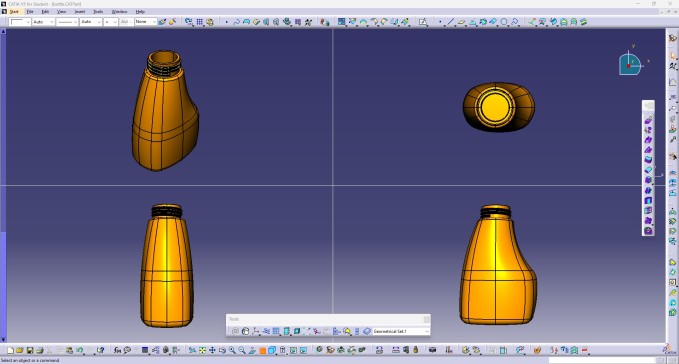
Task: Minimize the document window via inner minimize button
Action: tap(661, 12)
